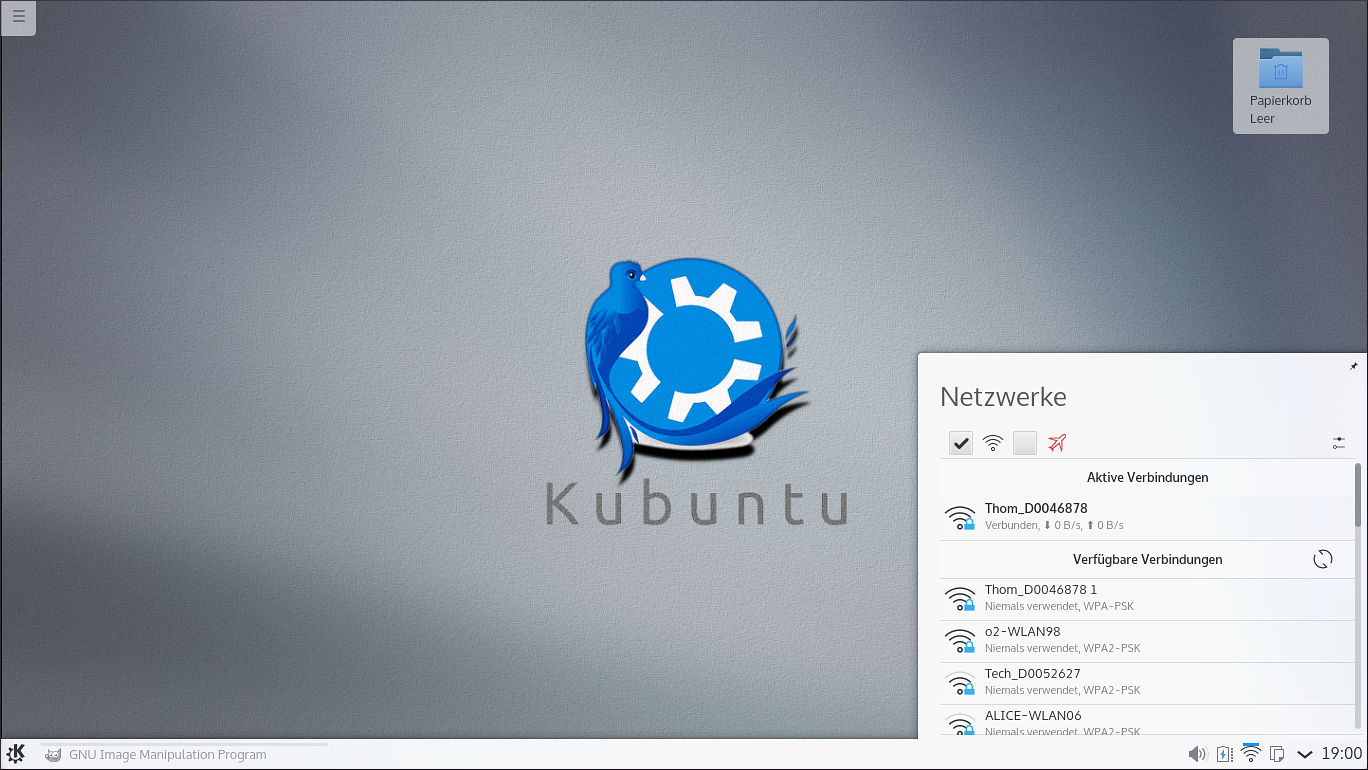
Task: Refresh the available connections list
Action: [x=1323, y=559]
